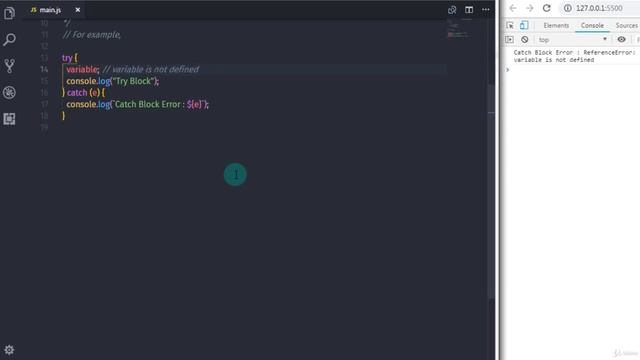The height and width of the screenshot is (360, 640).
Task: Open the editor More Actions ellipsis menu
Action: point(486,10)
